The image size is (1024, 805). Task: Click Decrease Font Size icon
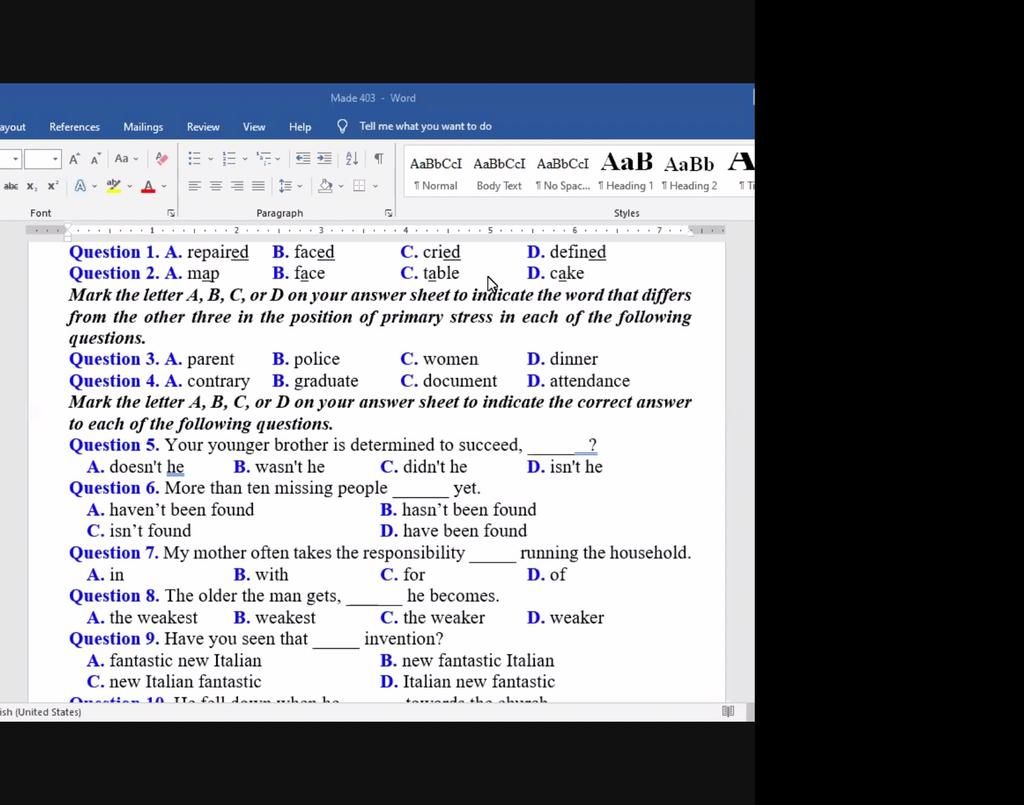click(95, 159)
